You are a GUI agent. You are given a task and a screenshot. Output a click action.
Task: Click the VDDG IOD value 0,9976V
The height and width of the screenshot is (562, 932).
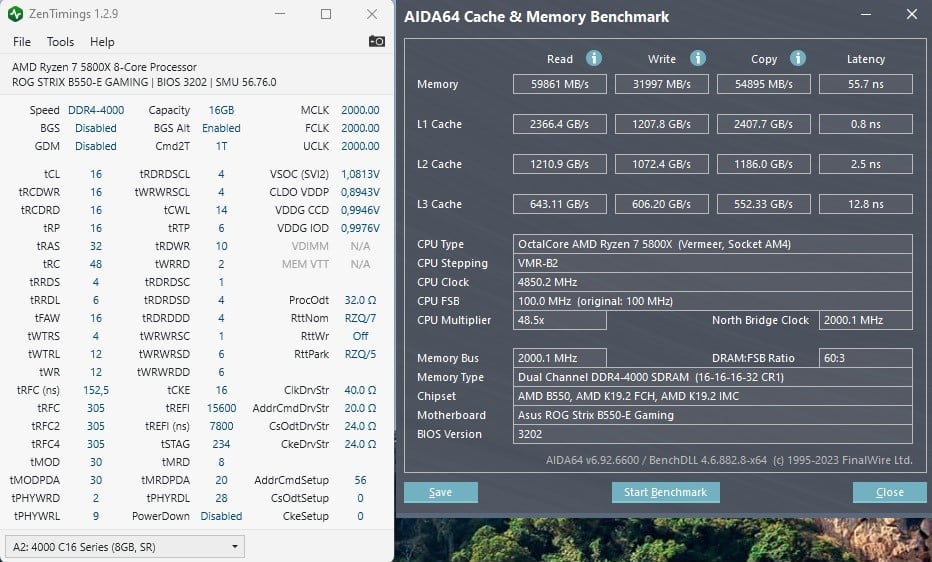[360, 228]
